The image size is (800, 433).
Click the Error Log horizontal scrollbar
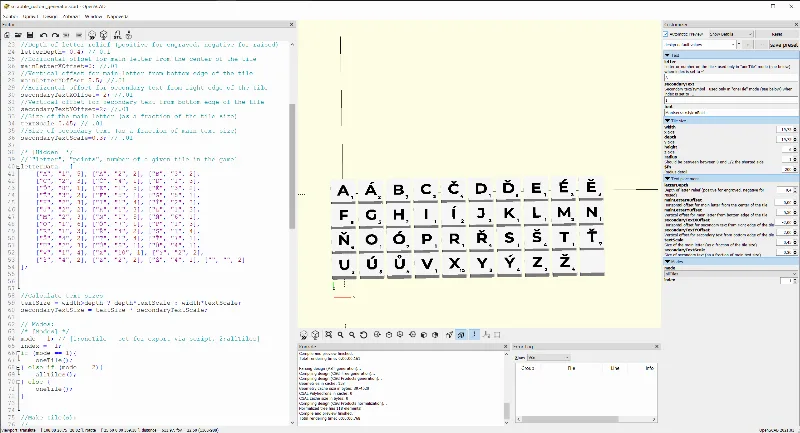point(571,419)
